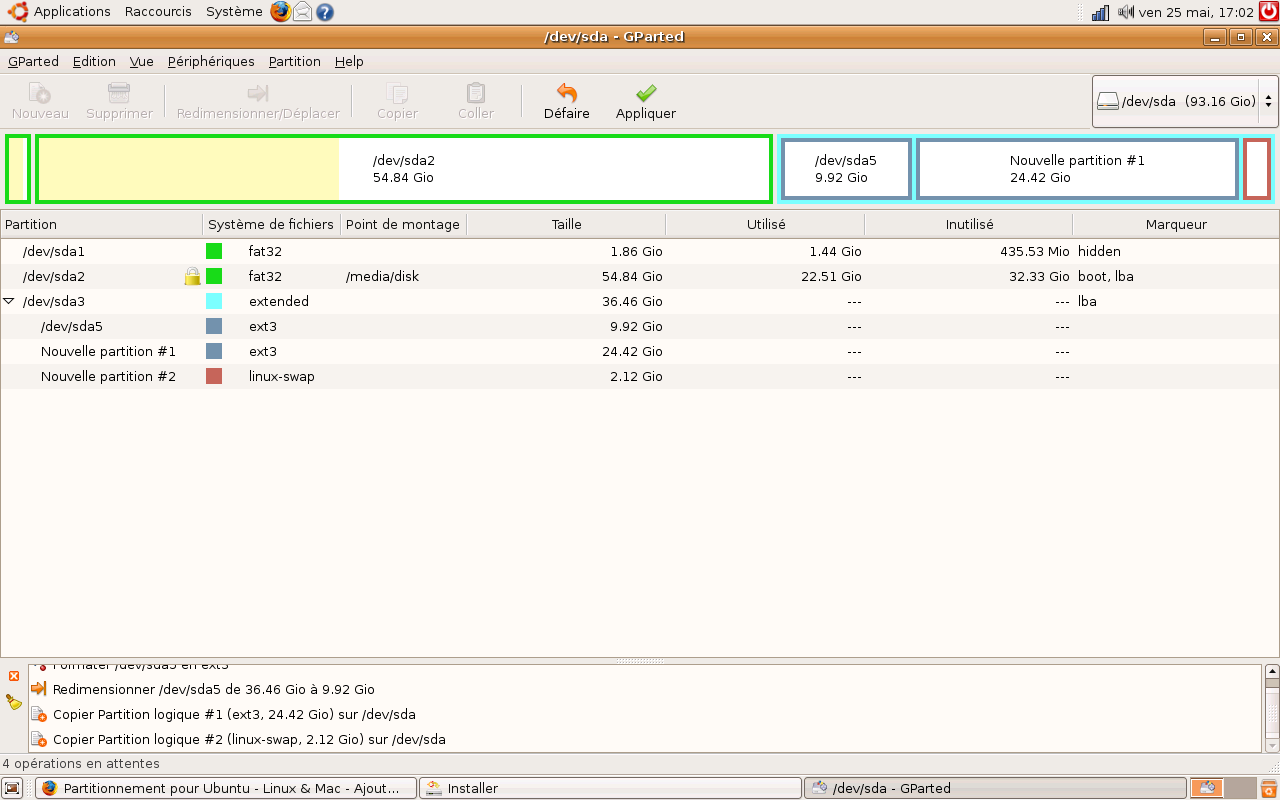Undo last operation with Défaire
This screenshot has height=800, width=1280.
tap(566, 100)
